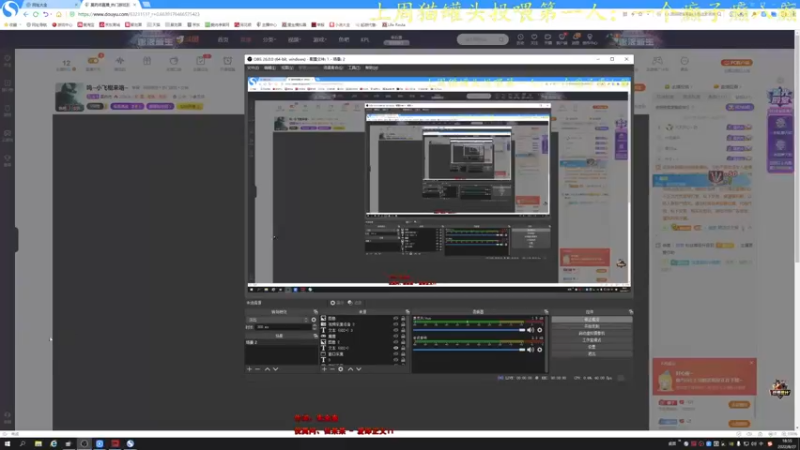800x450 pixels.
Task: Open the follow heart icon in the Douyu header
Action: [x=534, y=39]
